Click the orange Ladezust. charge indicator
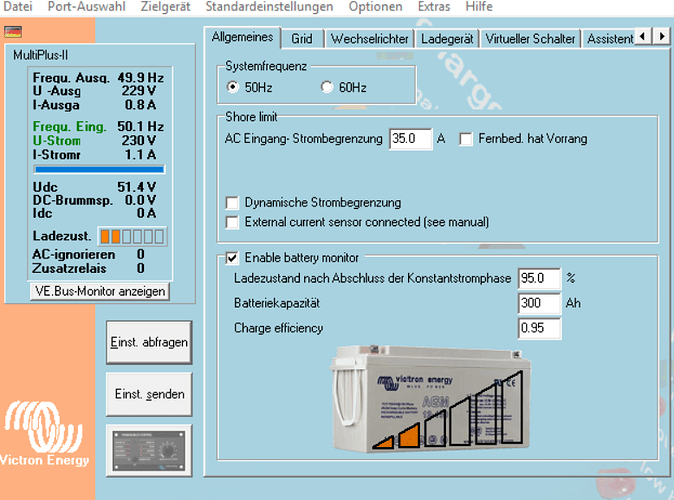 click(x=132, y=236)
